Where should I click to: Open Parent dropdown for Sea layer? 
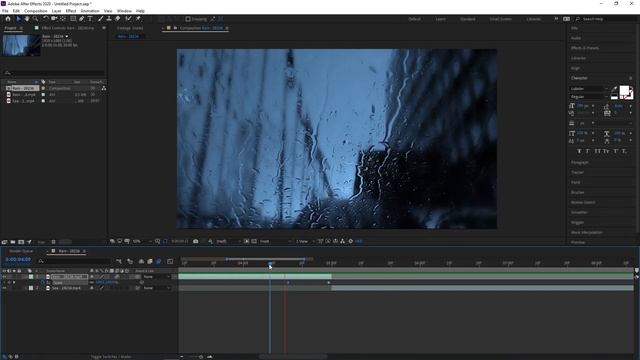157,288
